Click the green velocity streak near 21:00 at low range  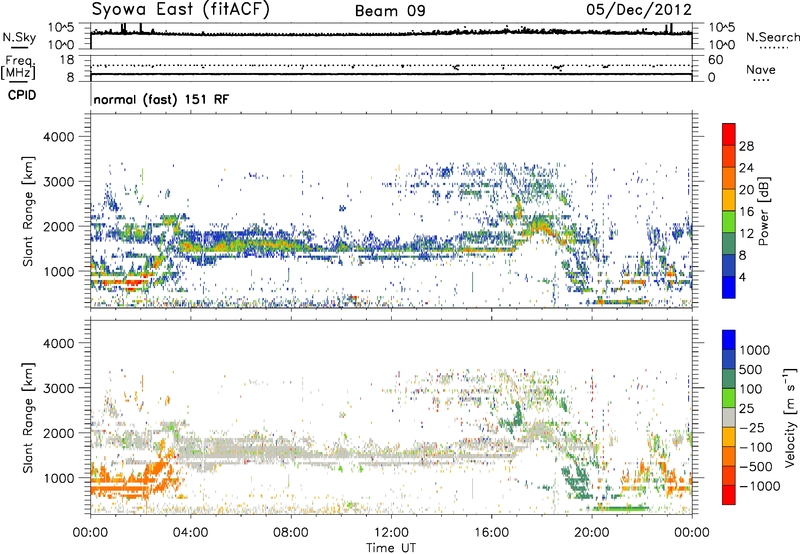click(620, 508)
